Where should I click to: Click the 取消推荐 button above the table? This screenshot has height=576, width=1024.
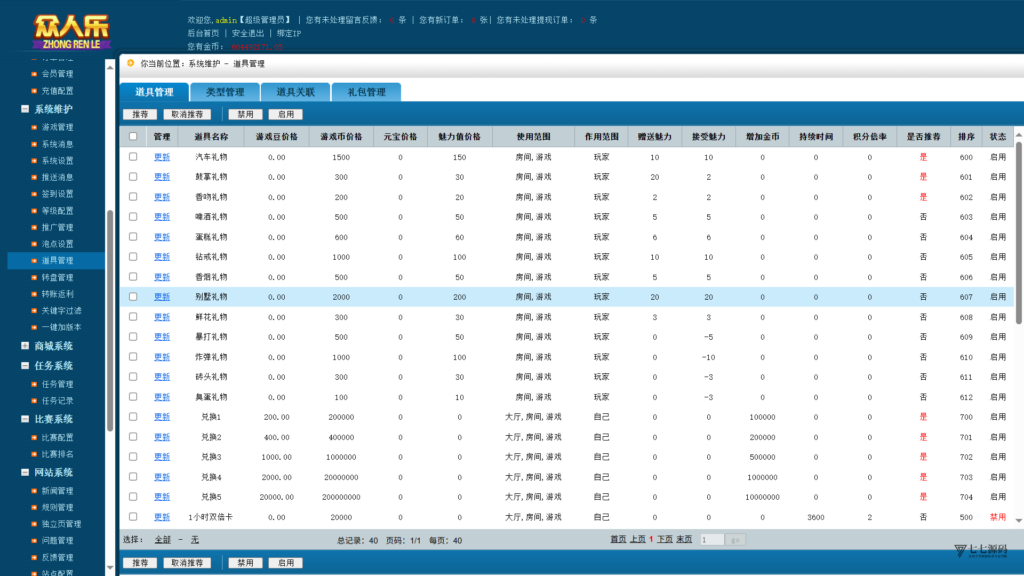187,114
